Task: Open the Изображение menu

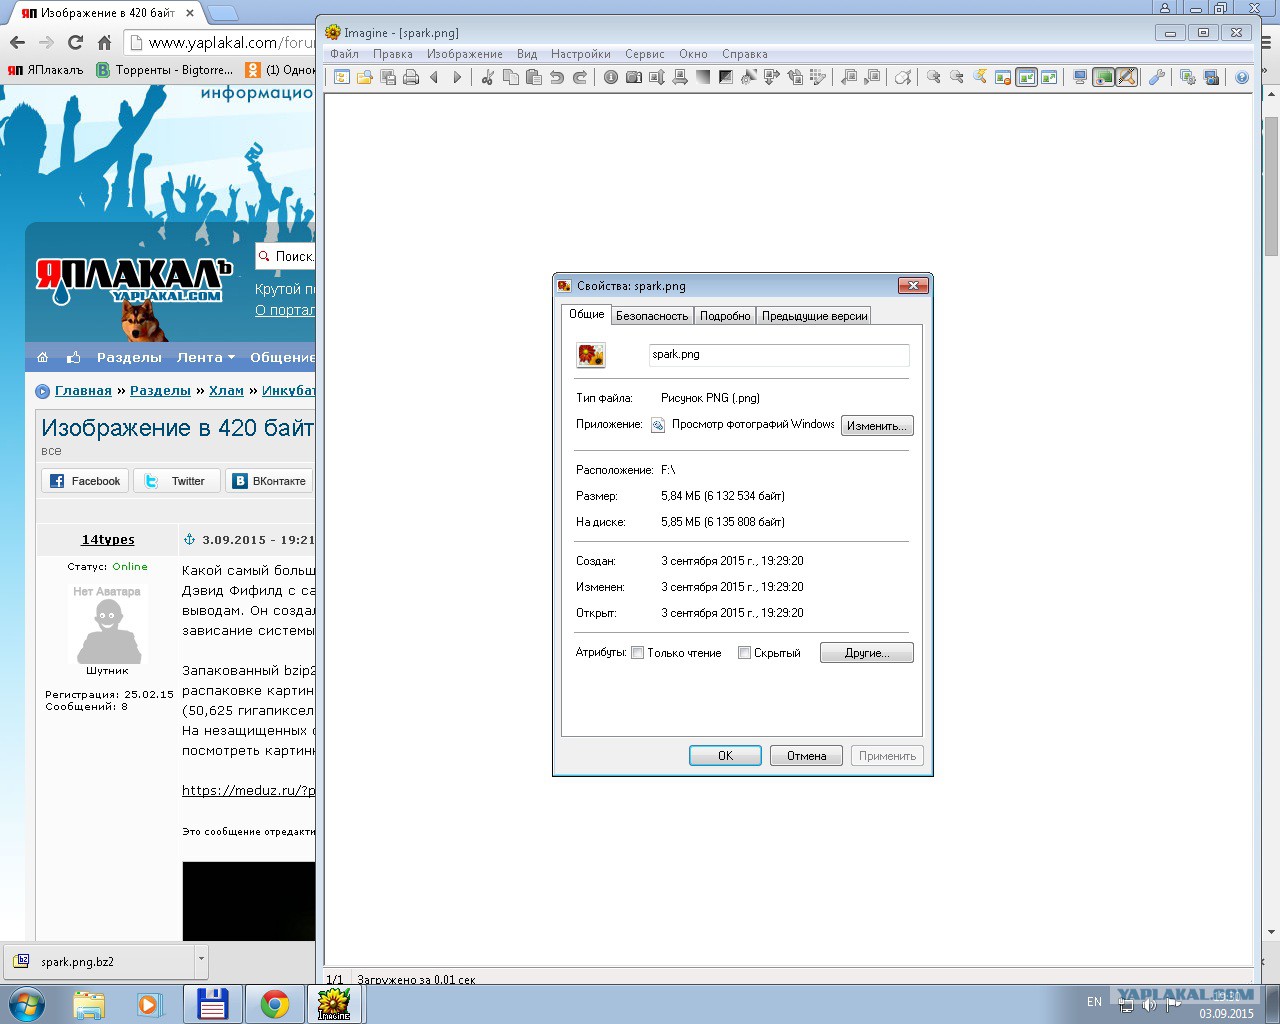Action: (465, 54)
